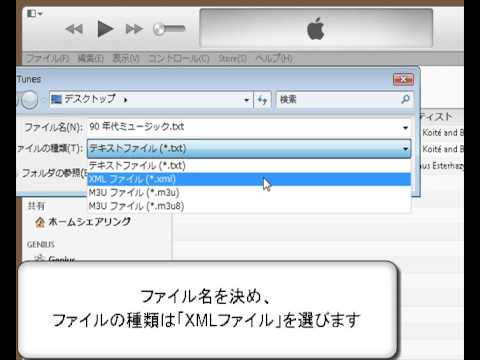Open the iTunes window menu icon
Viewport: 480px width, 360px height.
[x=35, y=14]
